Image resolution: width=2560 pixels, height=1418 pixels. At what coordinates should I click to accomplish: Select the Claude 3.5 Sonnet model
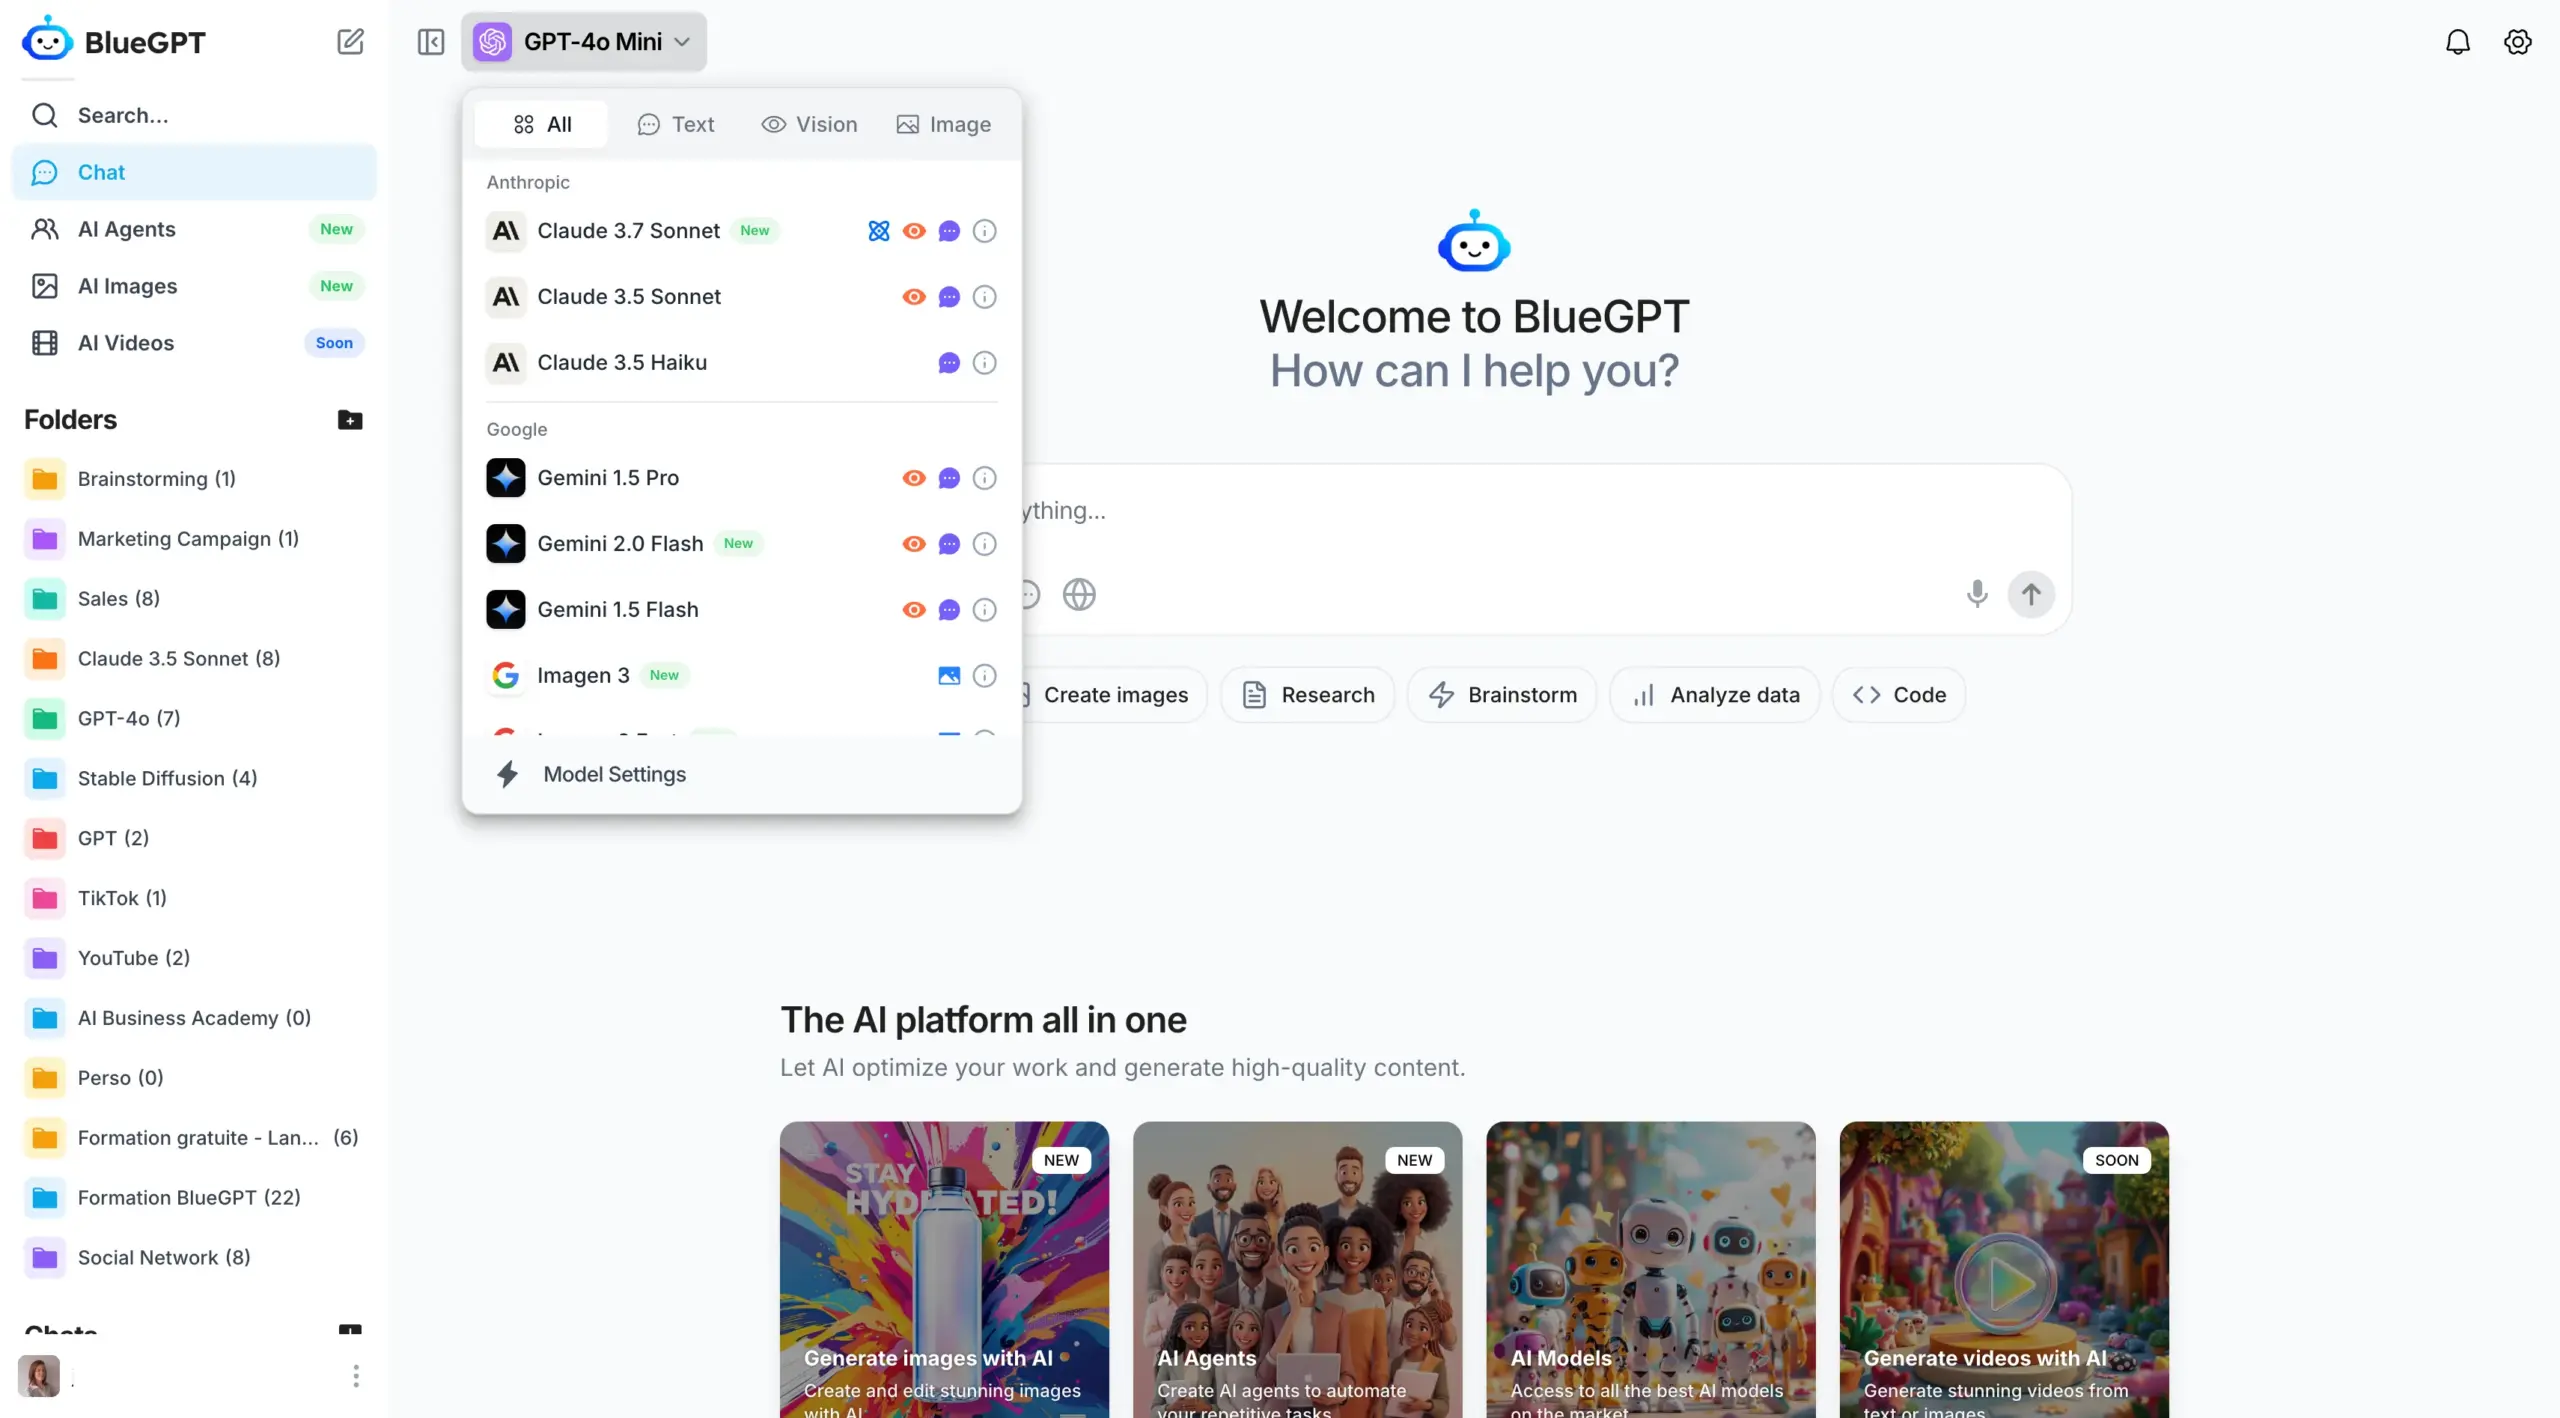point(742,297)
